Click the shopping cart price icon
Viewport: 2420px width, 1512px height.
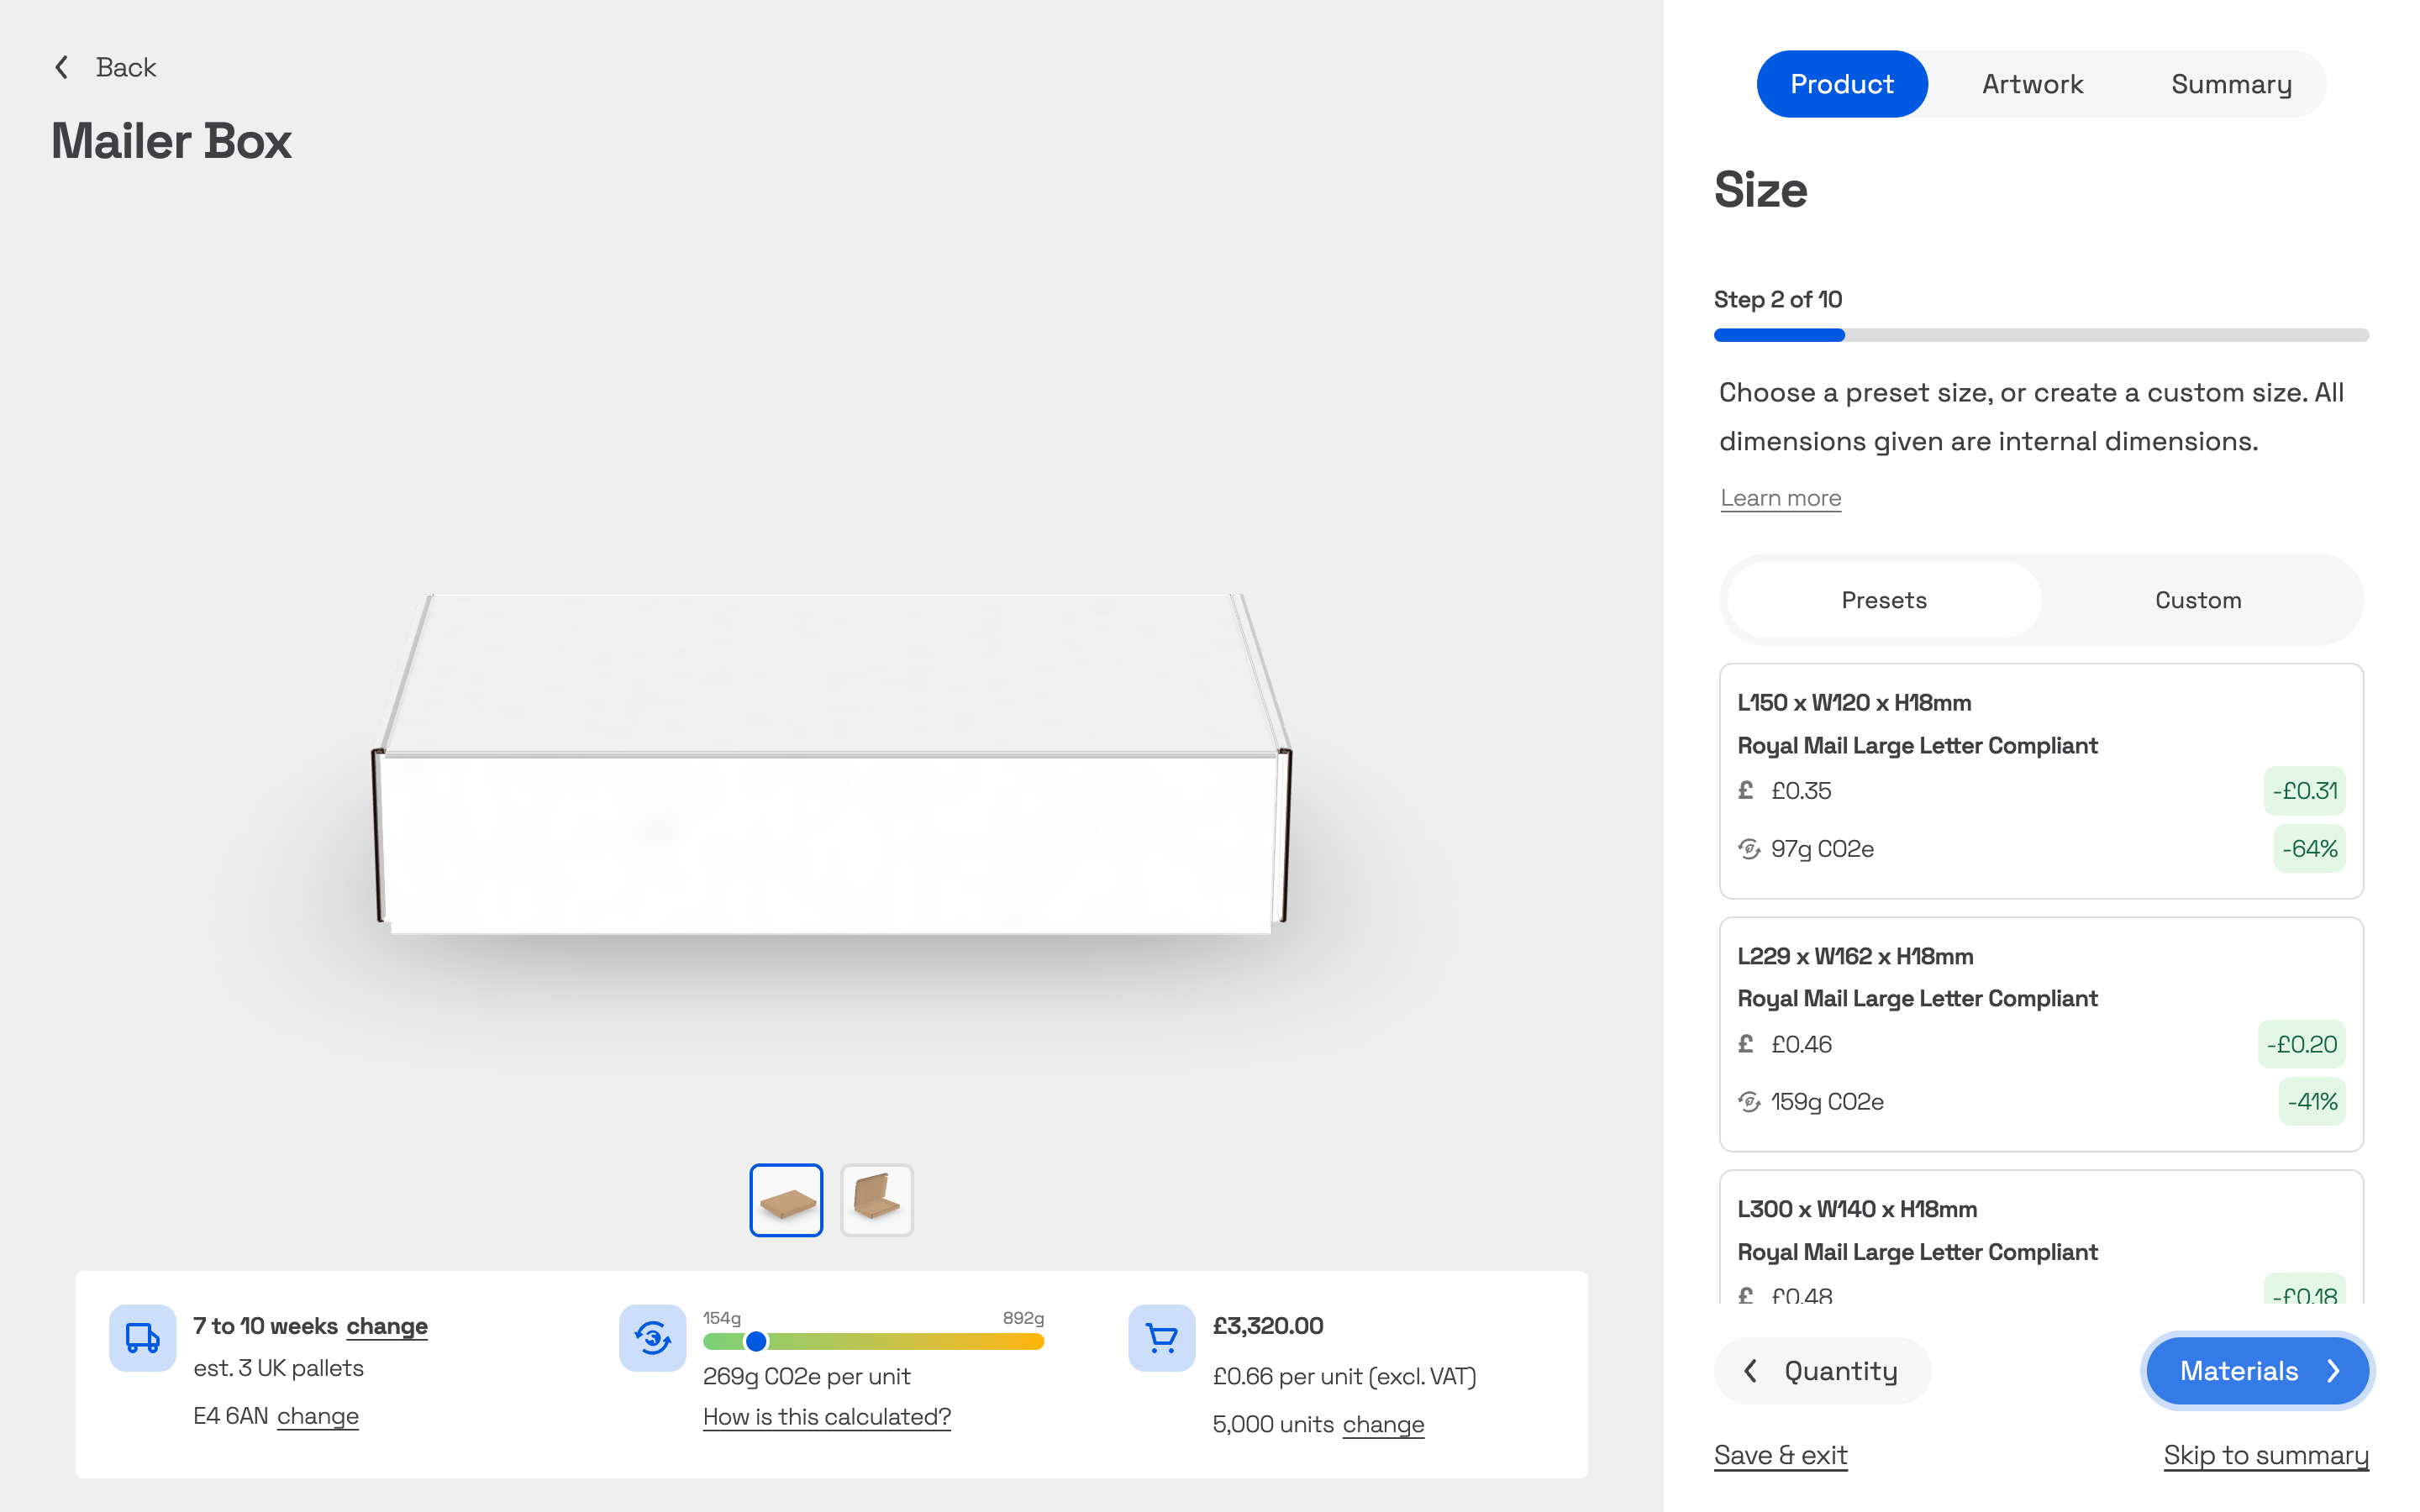tap(1161, 1337)
